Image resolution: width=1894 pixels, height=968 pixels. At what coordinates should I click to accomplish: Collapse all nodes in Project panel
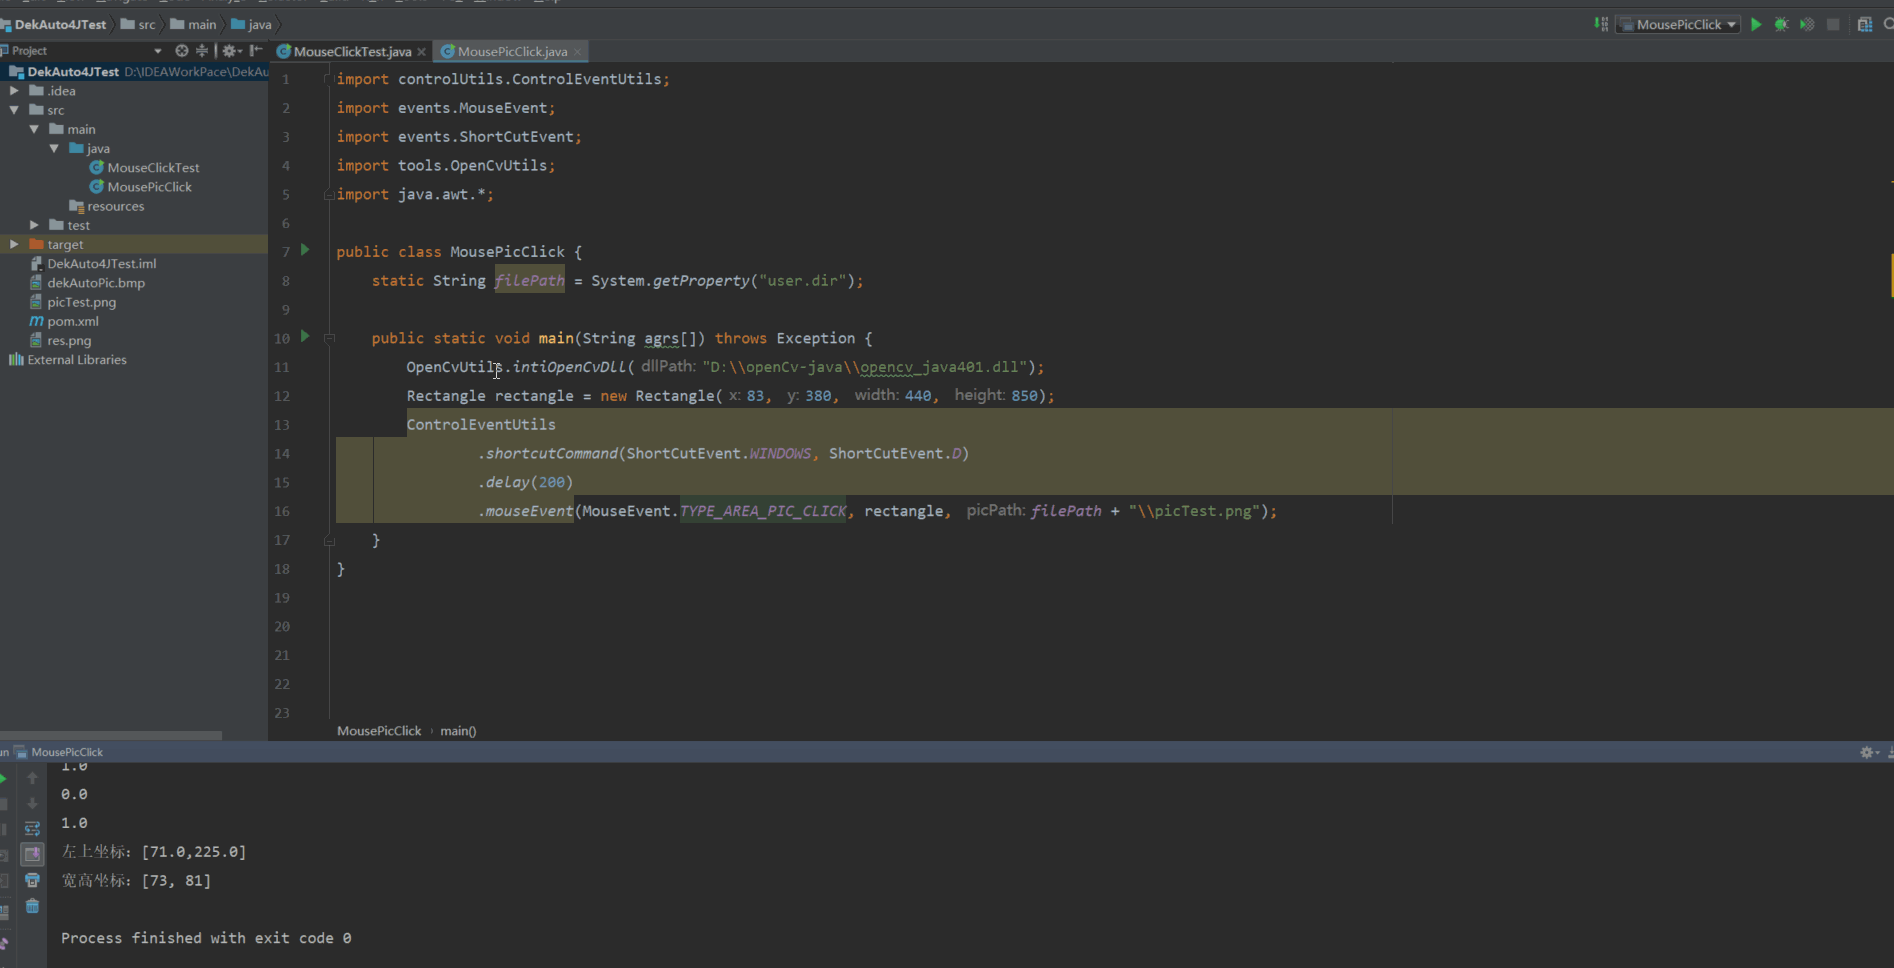(202, 50)
